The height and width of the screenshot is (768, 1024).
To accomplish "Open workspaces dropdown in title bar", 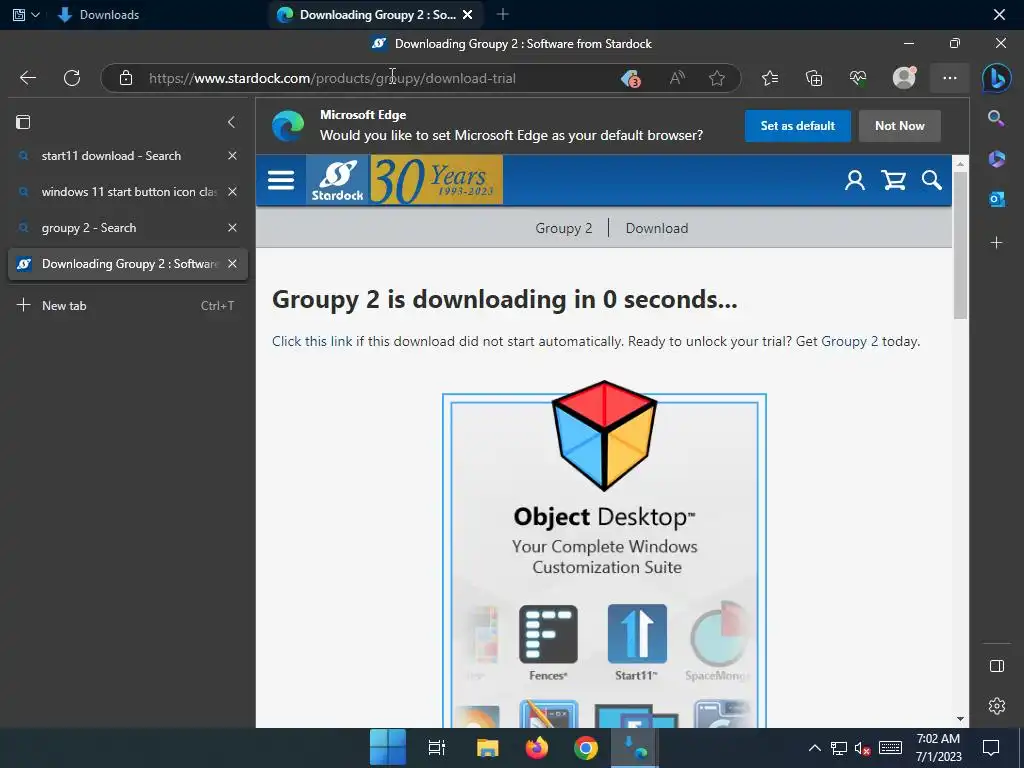I will [x=26, y=14].
